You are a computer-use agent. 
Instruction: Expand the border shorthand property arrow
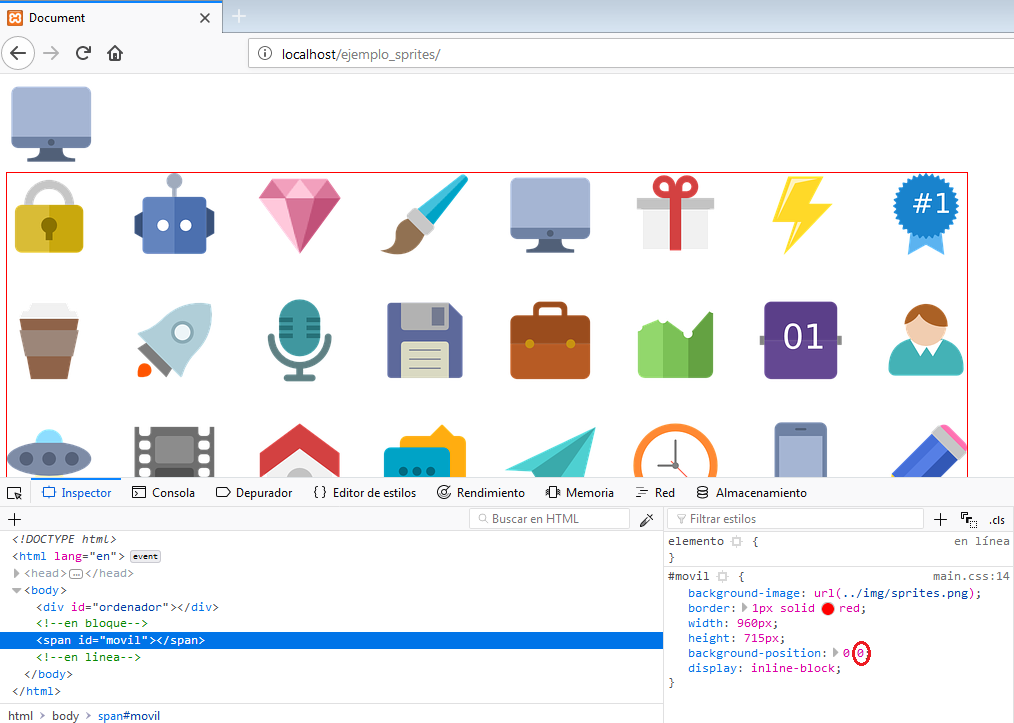[743, 608]
